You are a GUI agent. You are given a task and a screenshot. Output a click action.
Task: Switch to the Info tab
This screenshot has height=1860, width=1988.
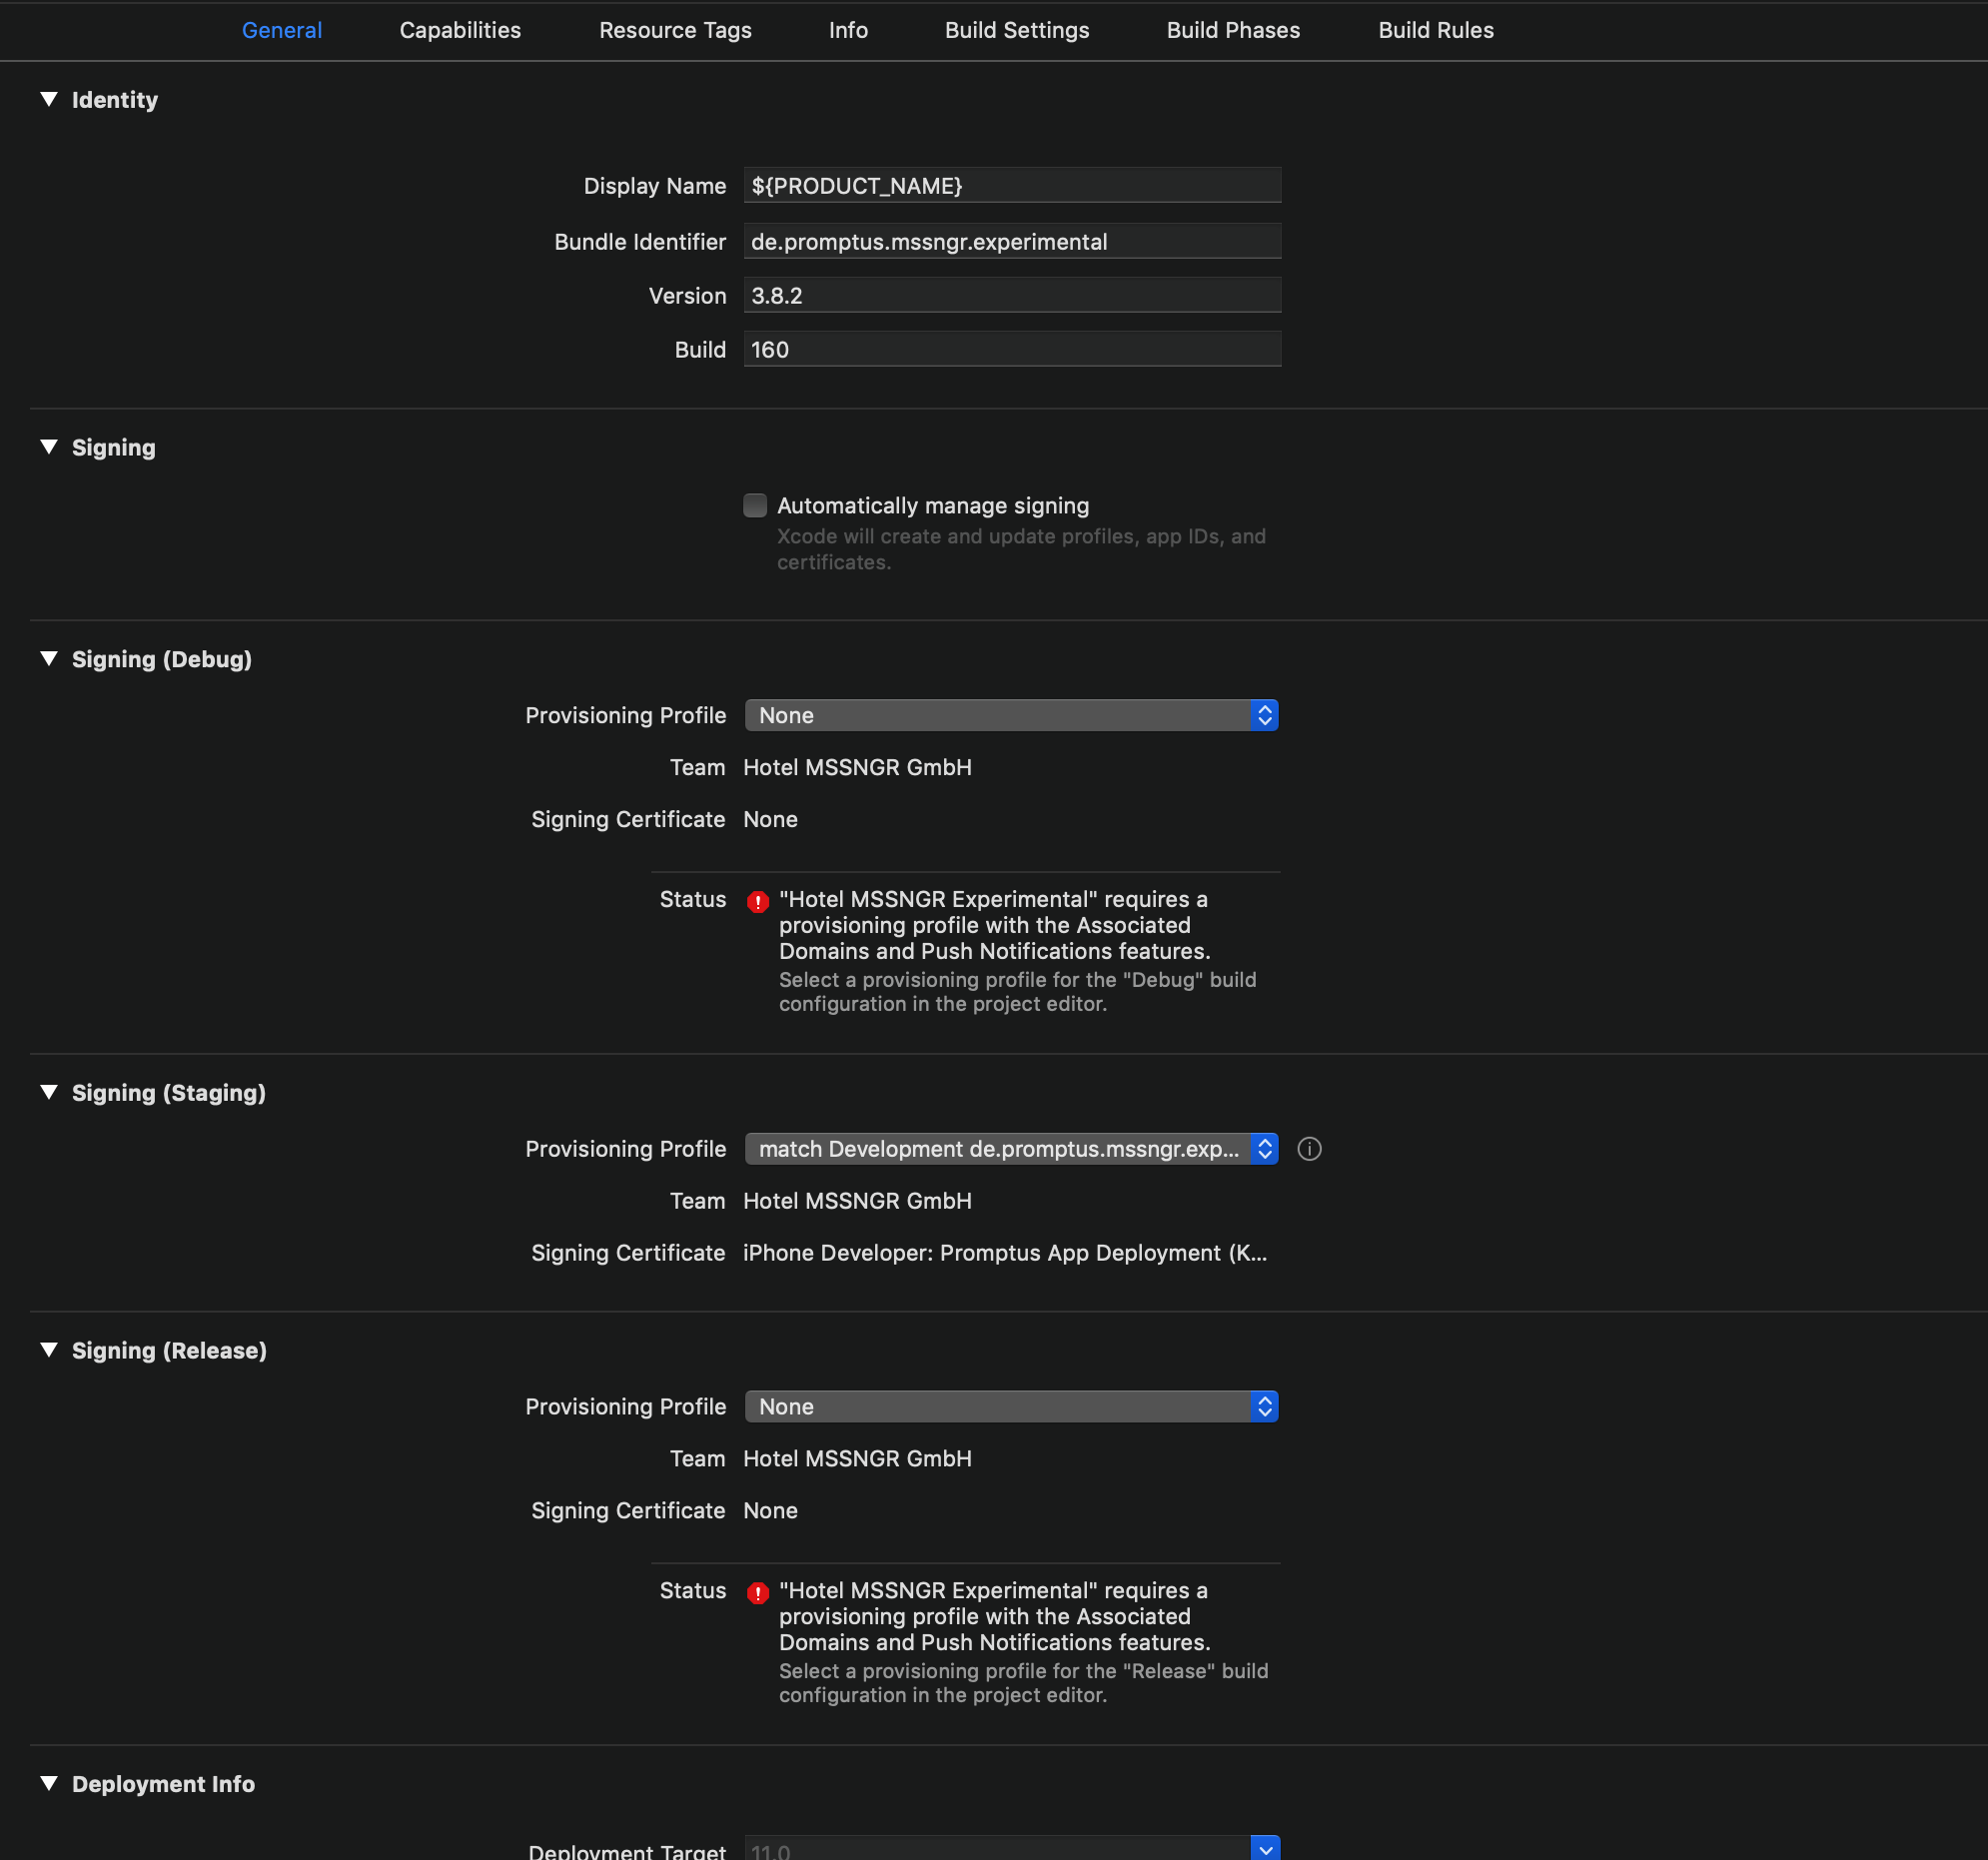pyautogui.click(x=848, y=30)
